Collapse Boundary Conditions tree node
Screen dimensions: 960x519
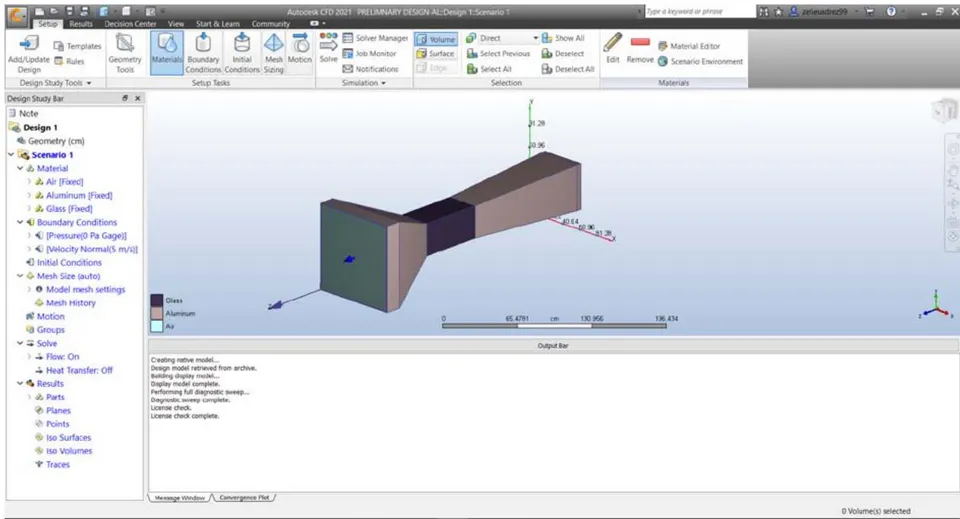(x=20, y=222)
